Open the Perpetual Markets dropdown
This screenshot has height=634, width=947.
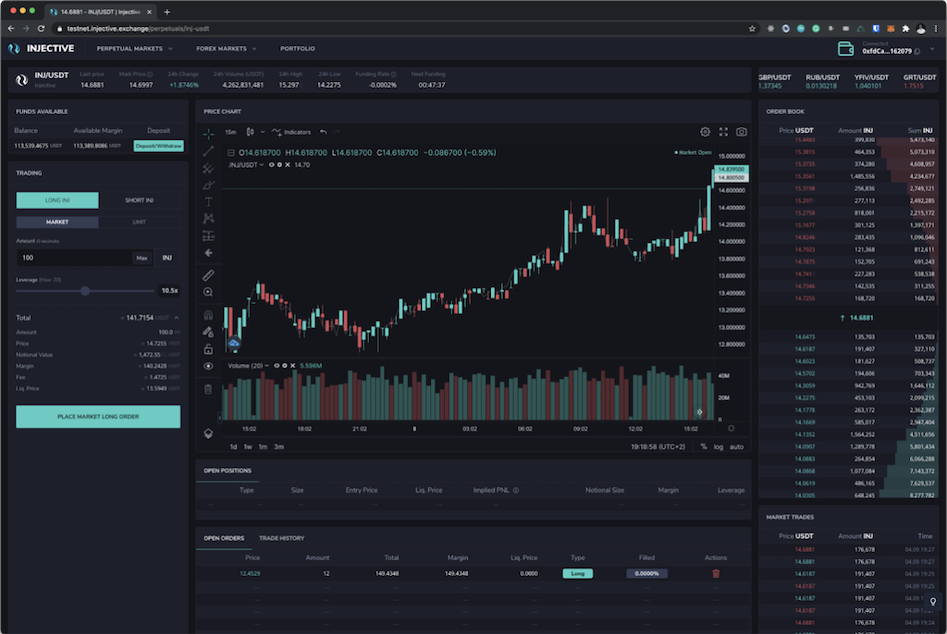(134, 48)
